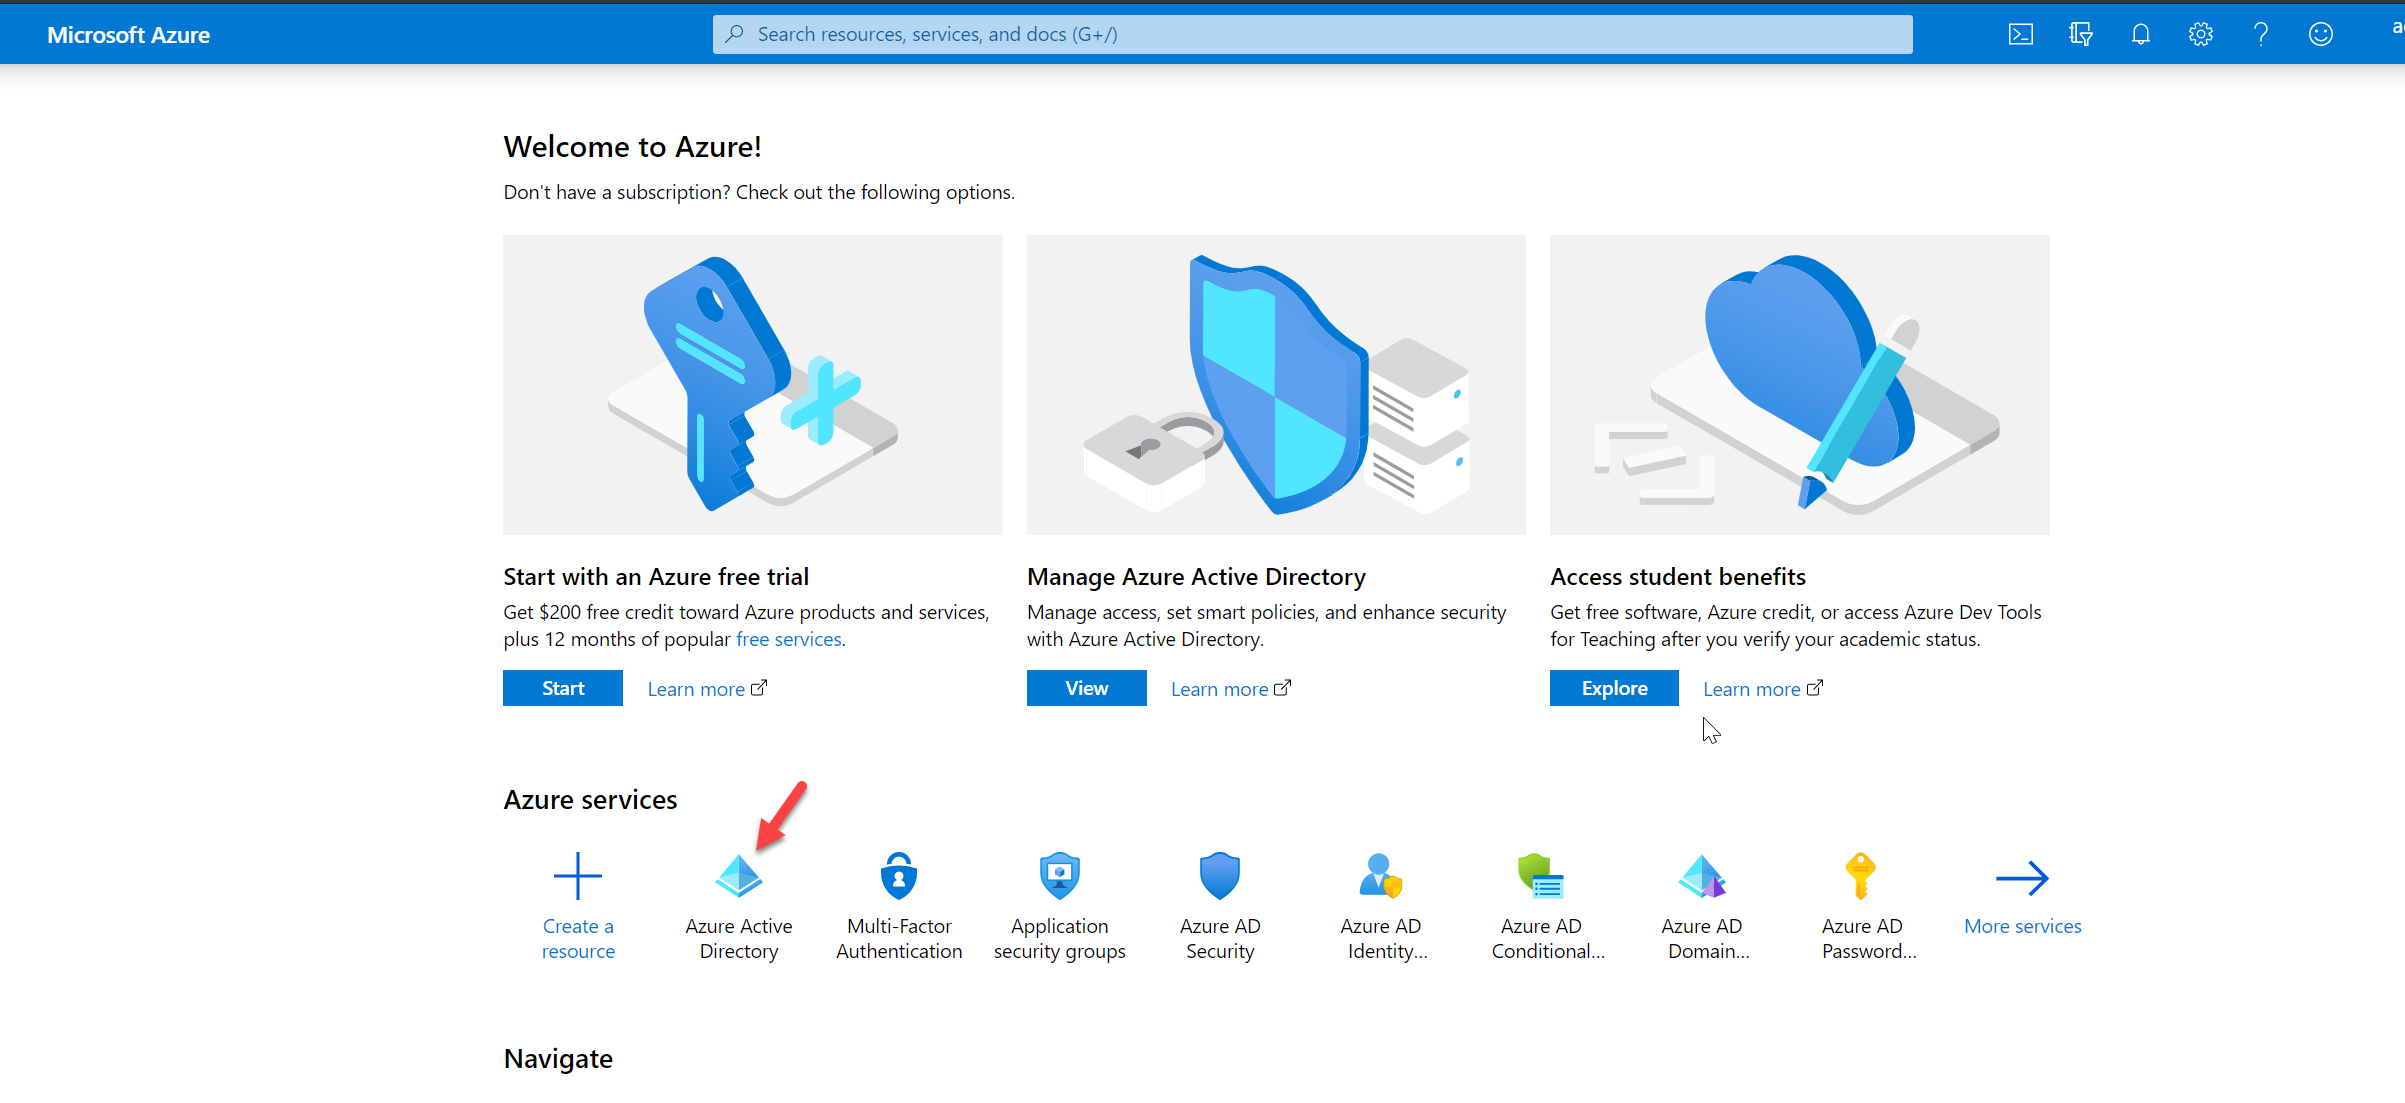2405x1103 pixels.
Task: Open Azure AD Security shield icon
Action: click(x=1220, y=876)
